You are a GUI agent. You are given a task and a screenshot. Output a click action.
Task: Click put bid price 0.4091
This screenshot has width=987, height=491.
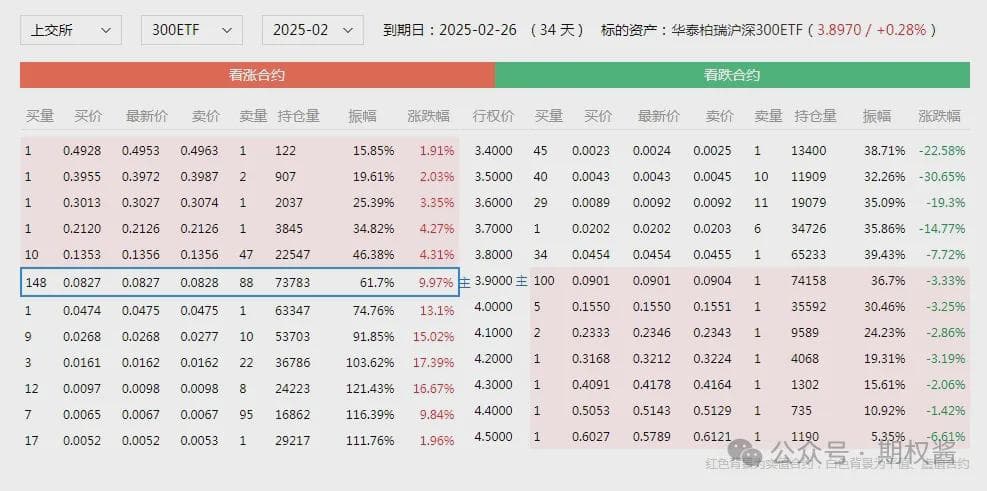[591, 385]
